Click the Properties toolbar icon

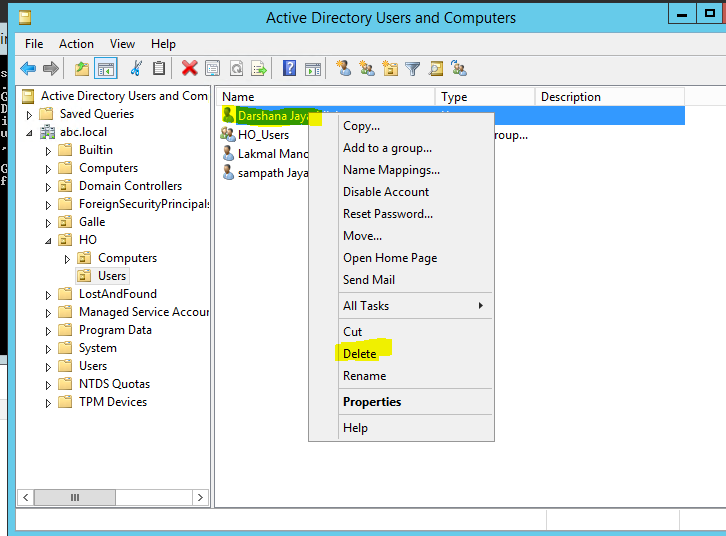[213, 69]
